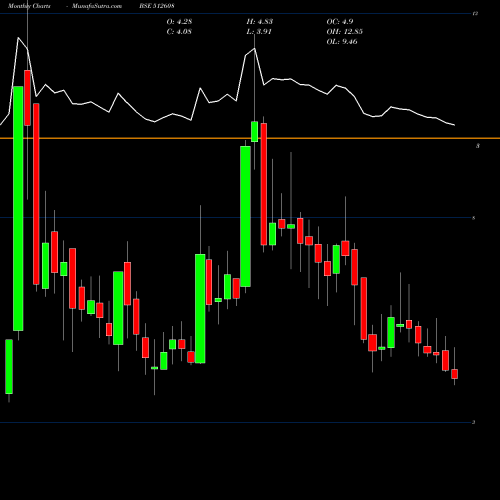Click the '8' price axis label
Image resolution: width=500 pixels, height=500 pixels.
tap(478, 146)
